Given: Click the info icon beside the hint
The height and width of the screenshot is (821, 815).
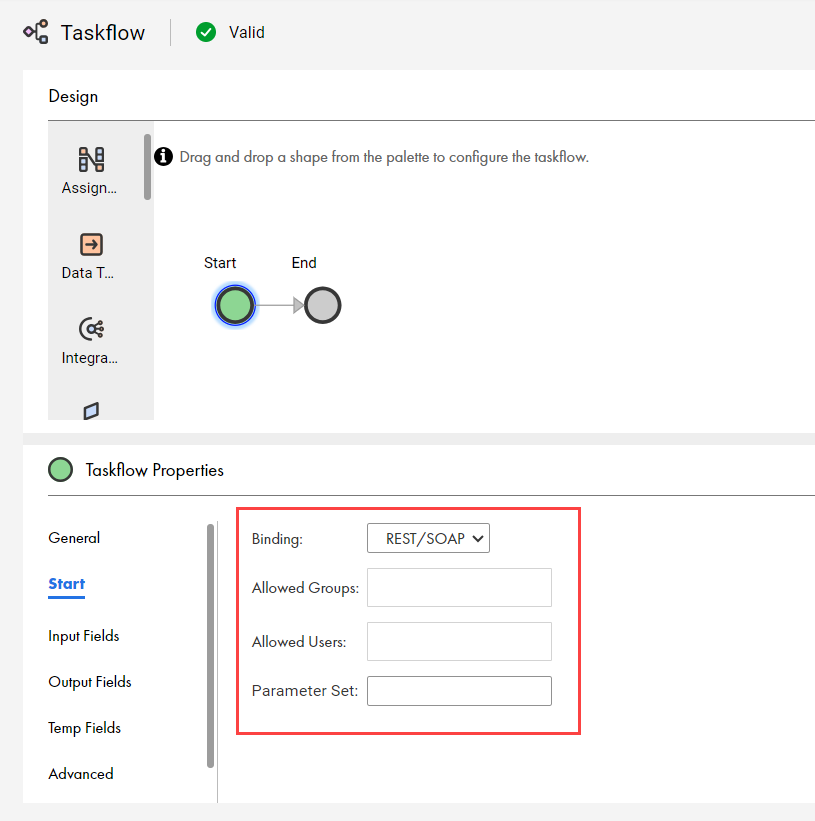Looking at the screenshot, I should 163,157.
